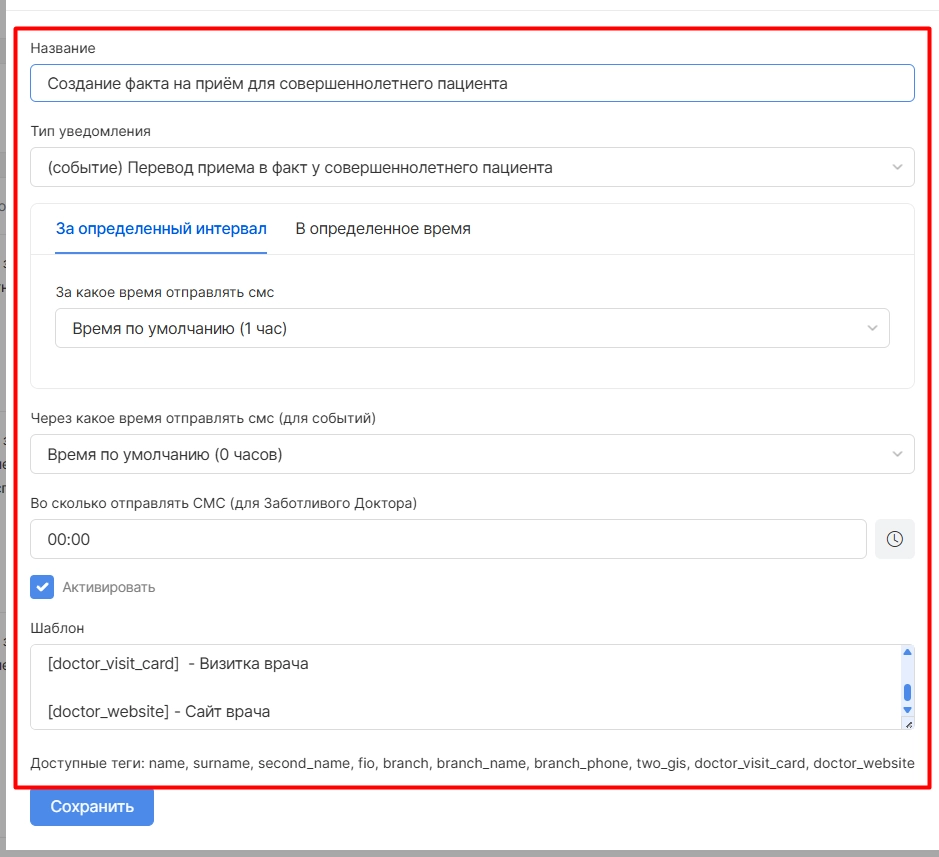Click chevron arrow in 'Через какое время' field
Screen dimensions: 939x857
click(896, 455)
